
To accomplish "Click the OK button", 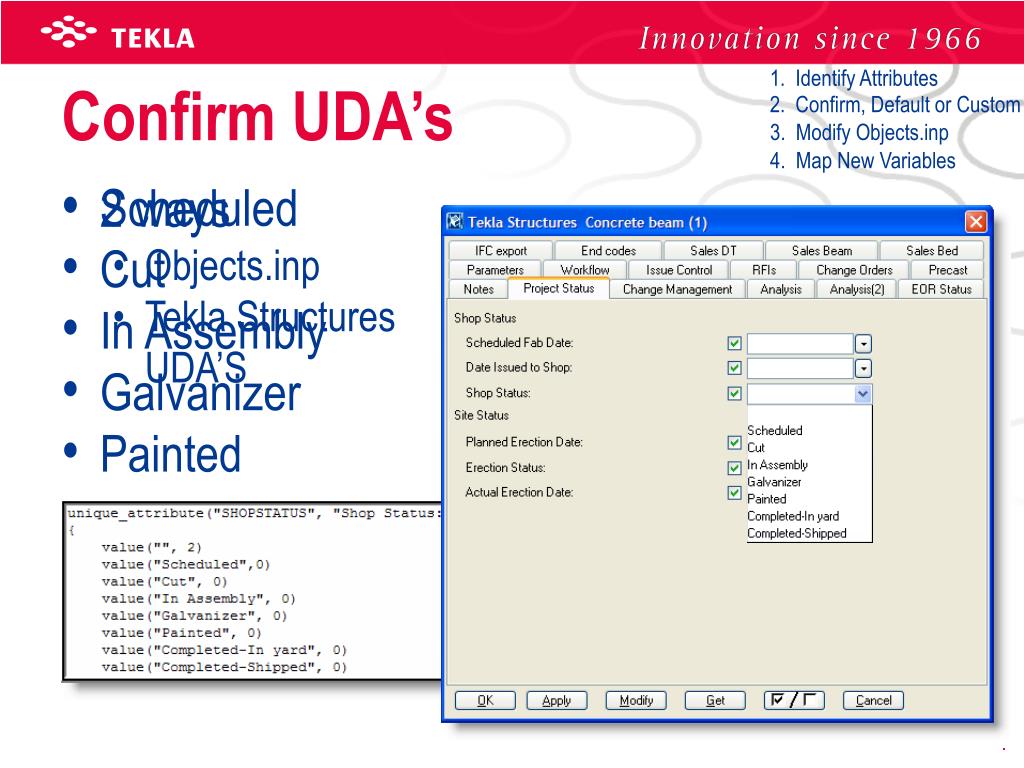I will [x=485, y=700].
